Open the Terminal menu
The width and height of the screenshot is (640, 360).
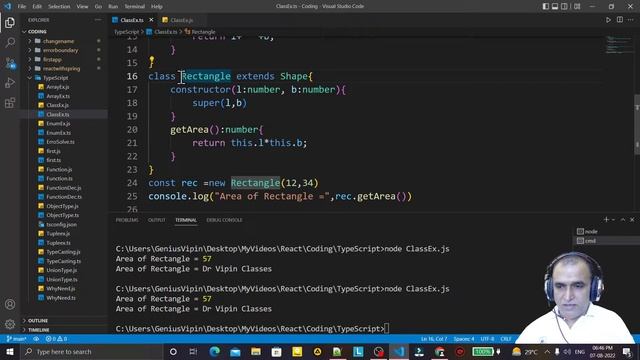click(x=134, y=7)
